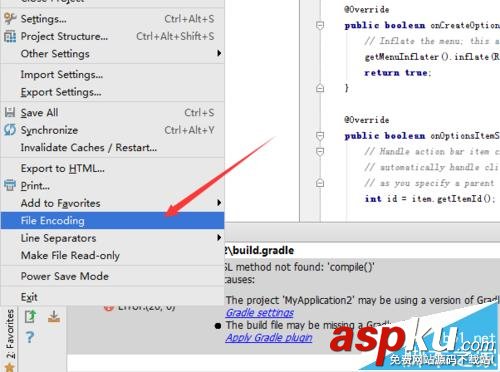The height and width of the screenshot is (372, 500).
Task: Click the second @Override annotation
Action: 367,120
